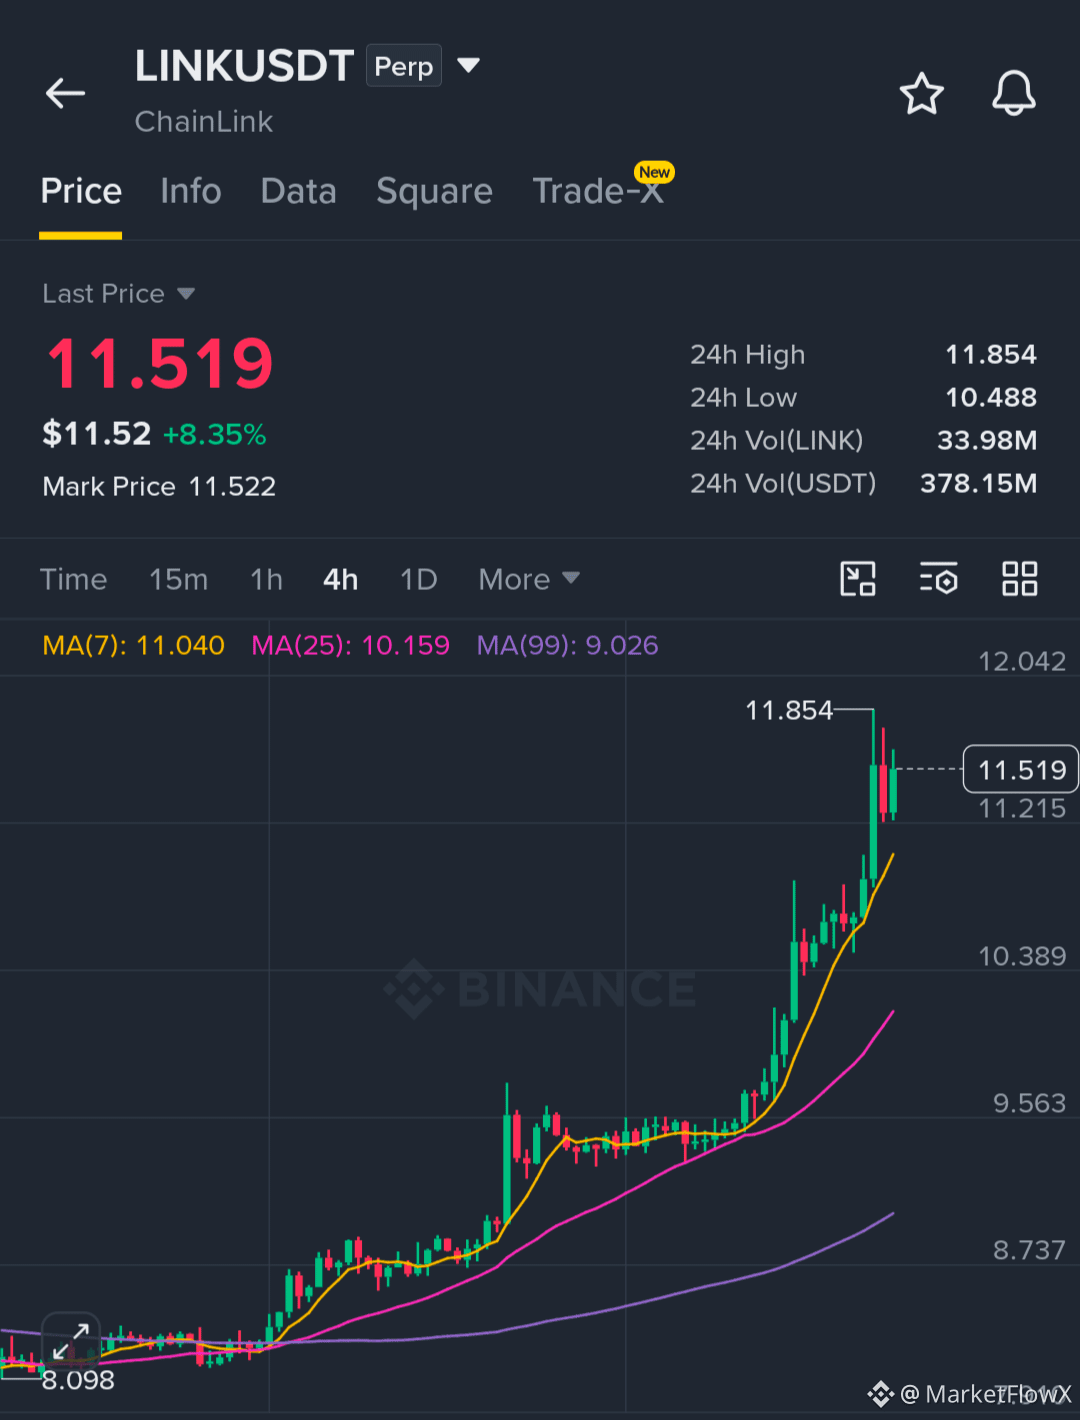Image resolution: width=1080 pixels, height=1420 pixels.
Task: Open the LINKUSDT pair selector arrow
Action: pos(468,66)
